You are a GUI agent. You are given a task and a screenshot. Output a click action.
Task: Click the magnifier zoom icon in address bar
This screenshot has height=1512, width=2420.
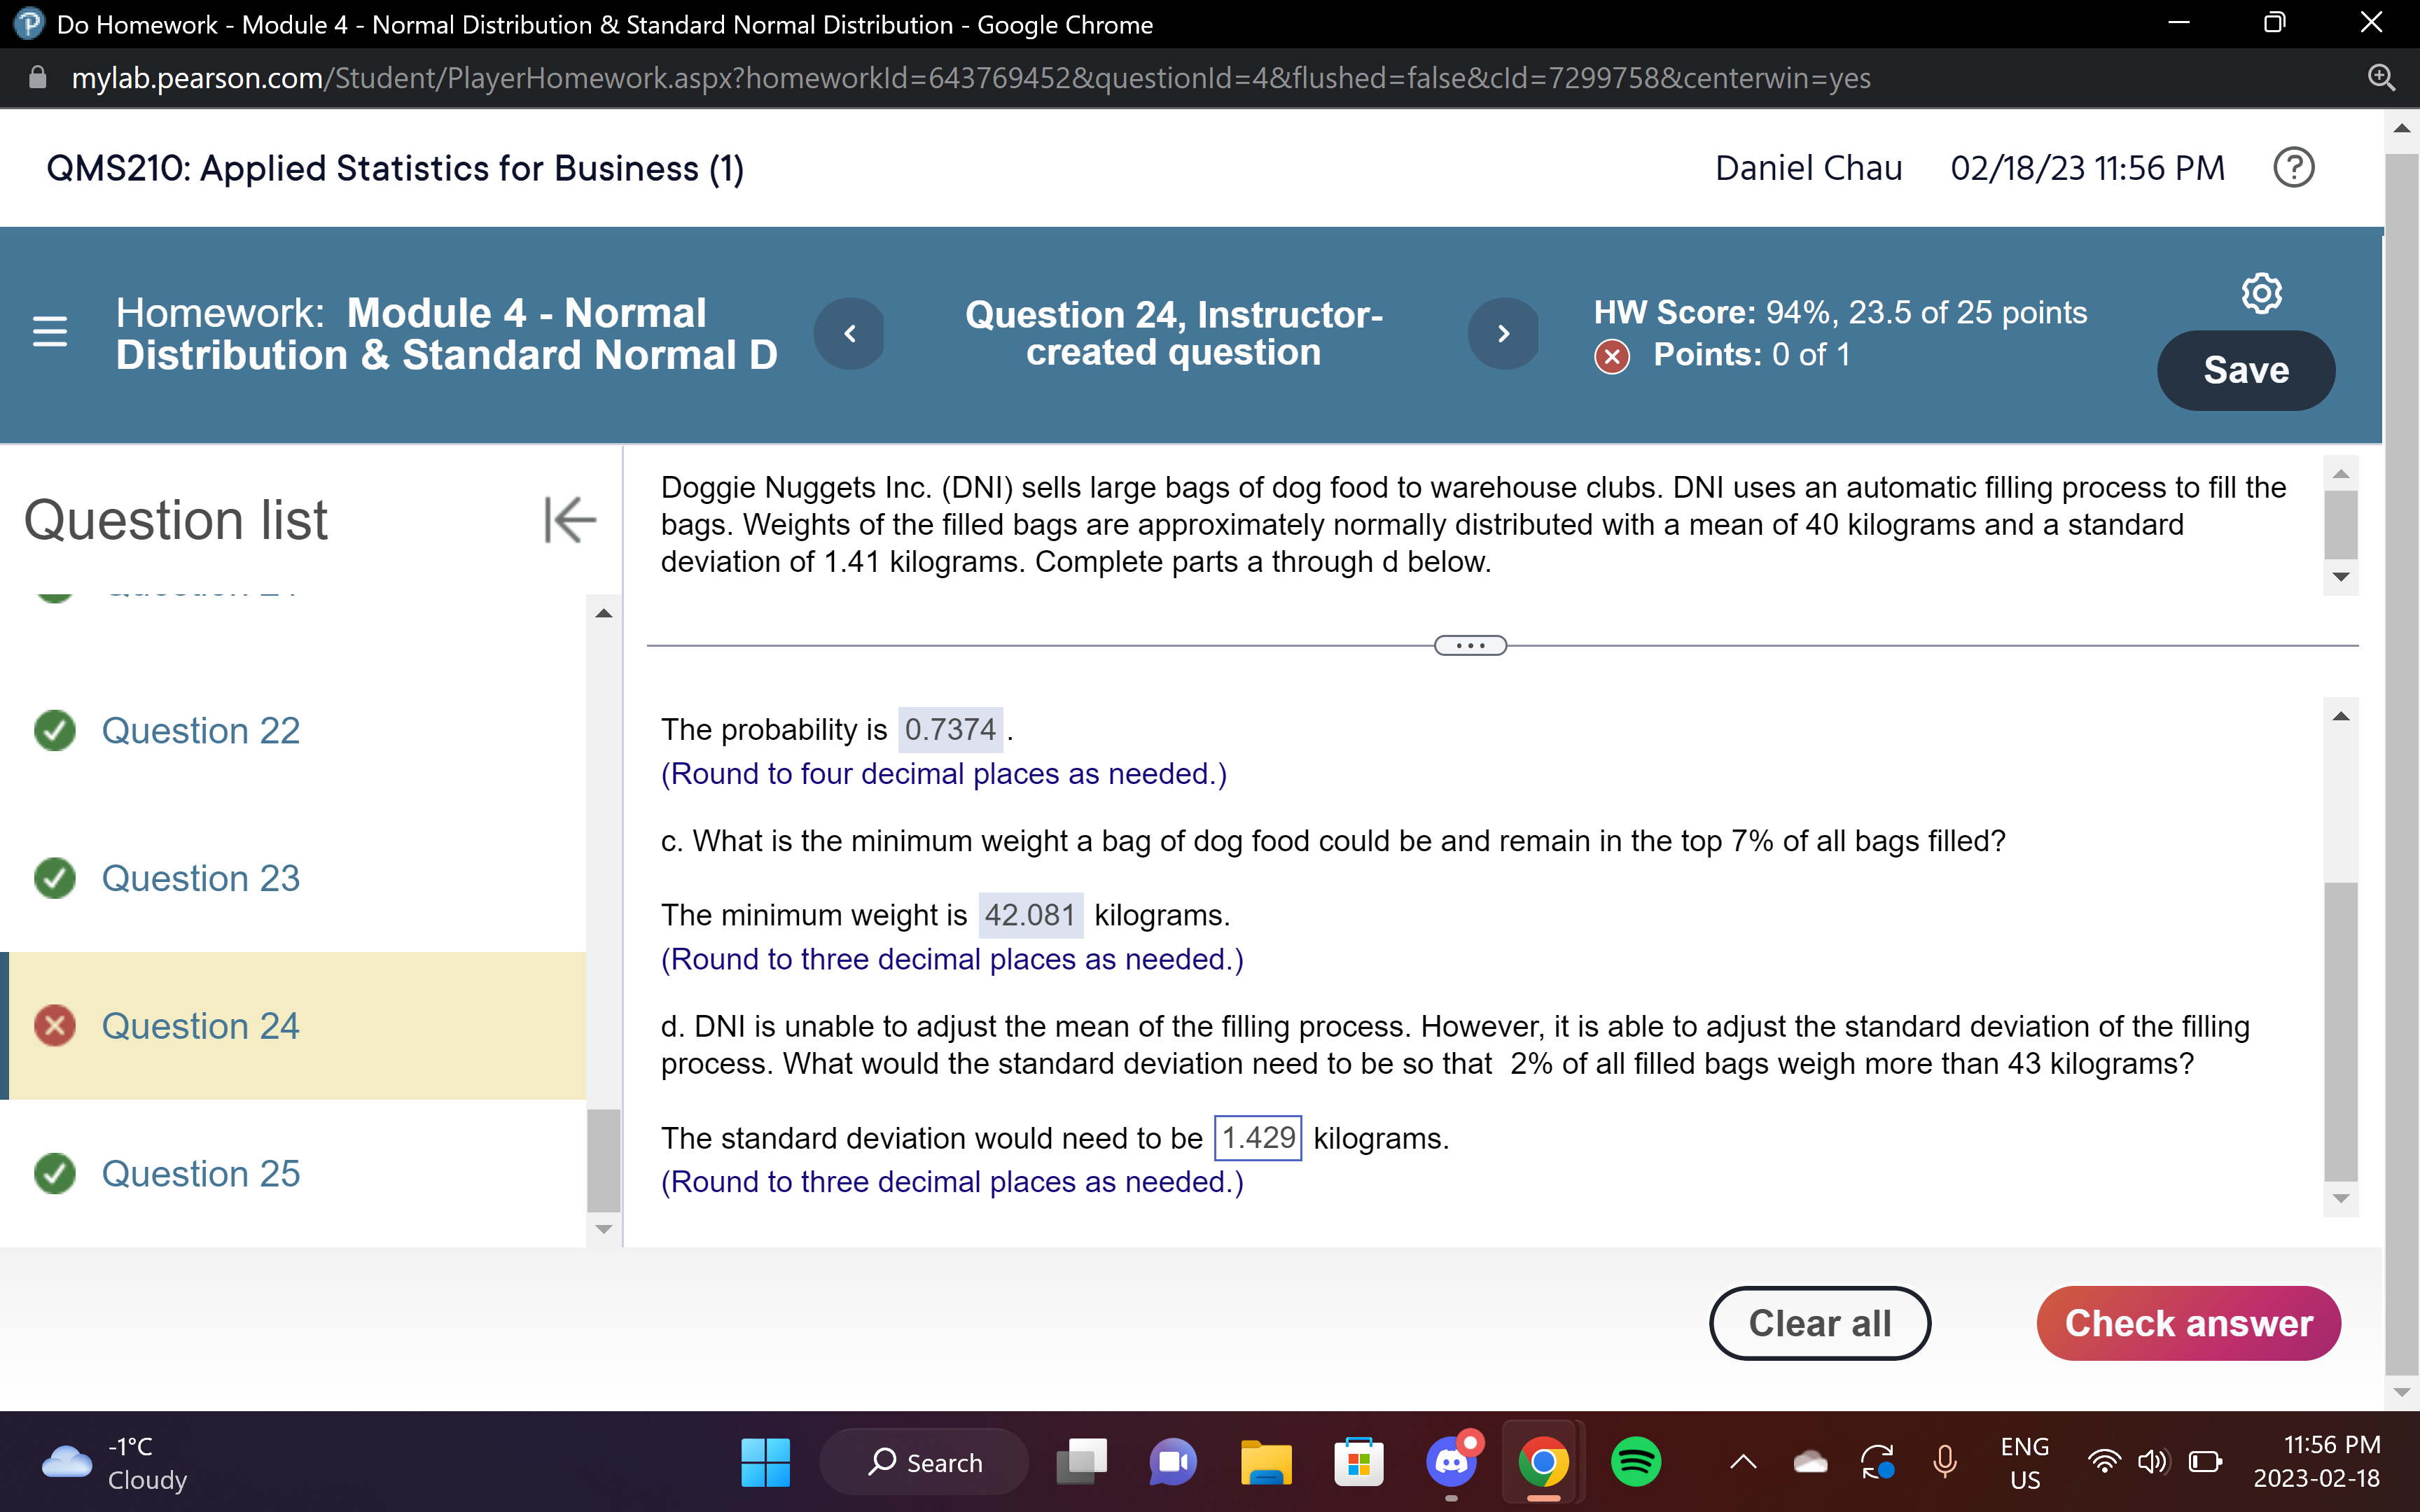tap(2381, 77)
